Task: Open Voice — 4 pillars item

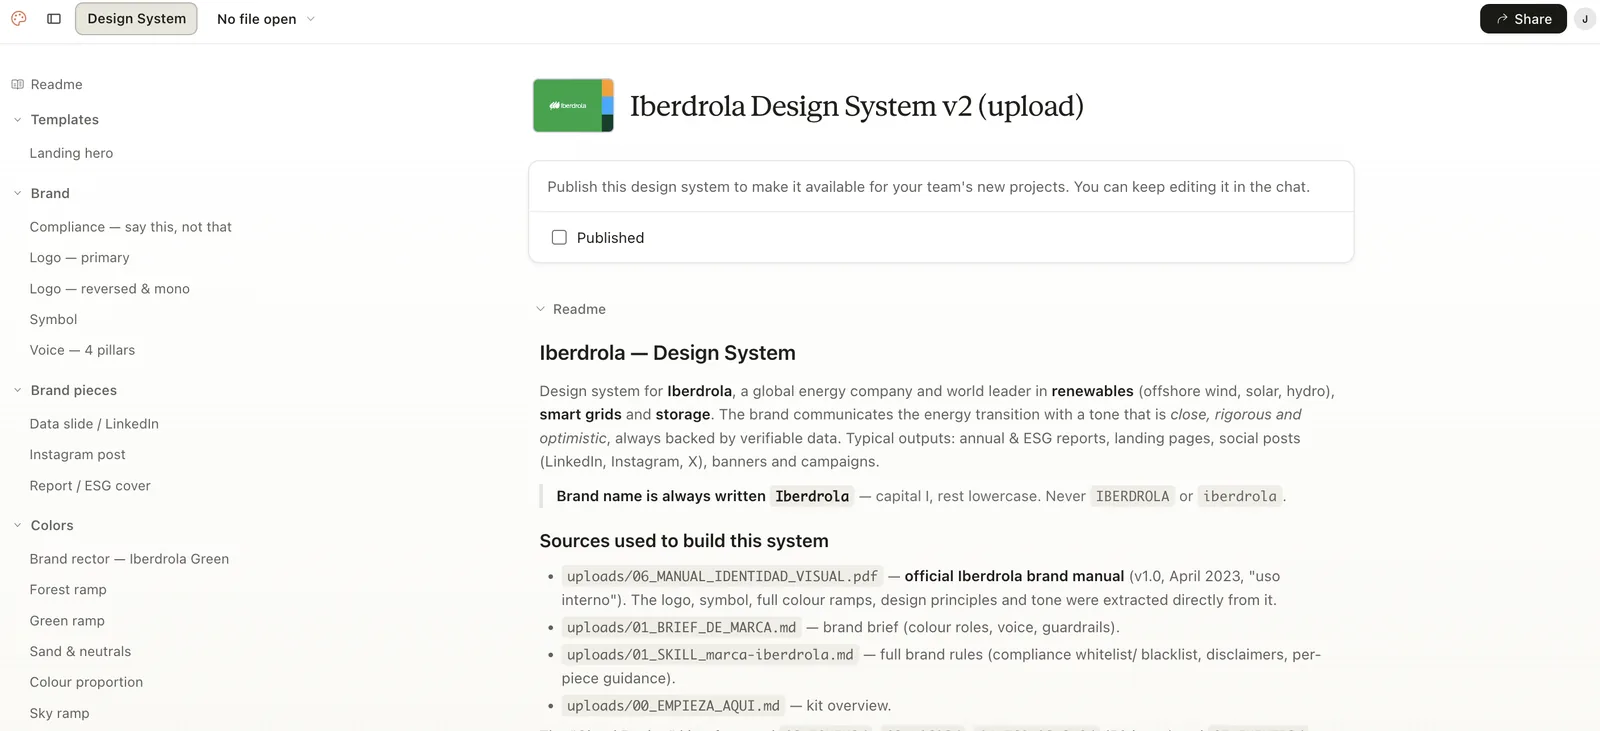Action: [82, 350]
